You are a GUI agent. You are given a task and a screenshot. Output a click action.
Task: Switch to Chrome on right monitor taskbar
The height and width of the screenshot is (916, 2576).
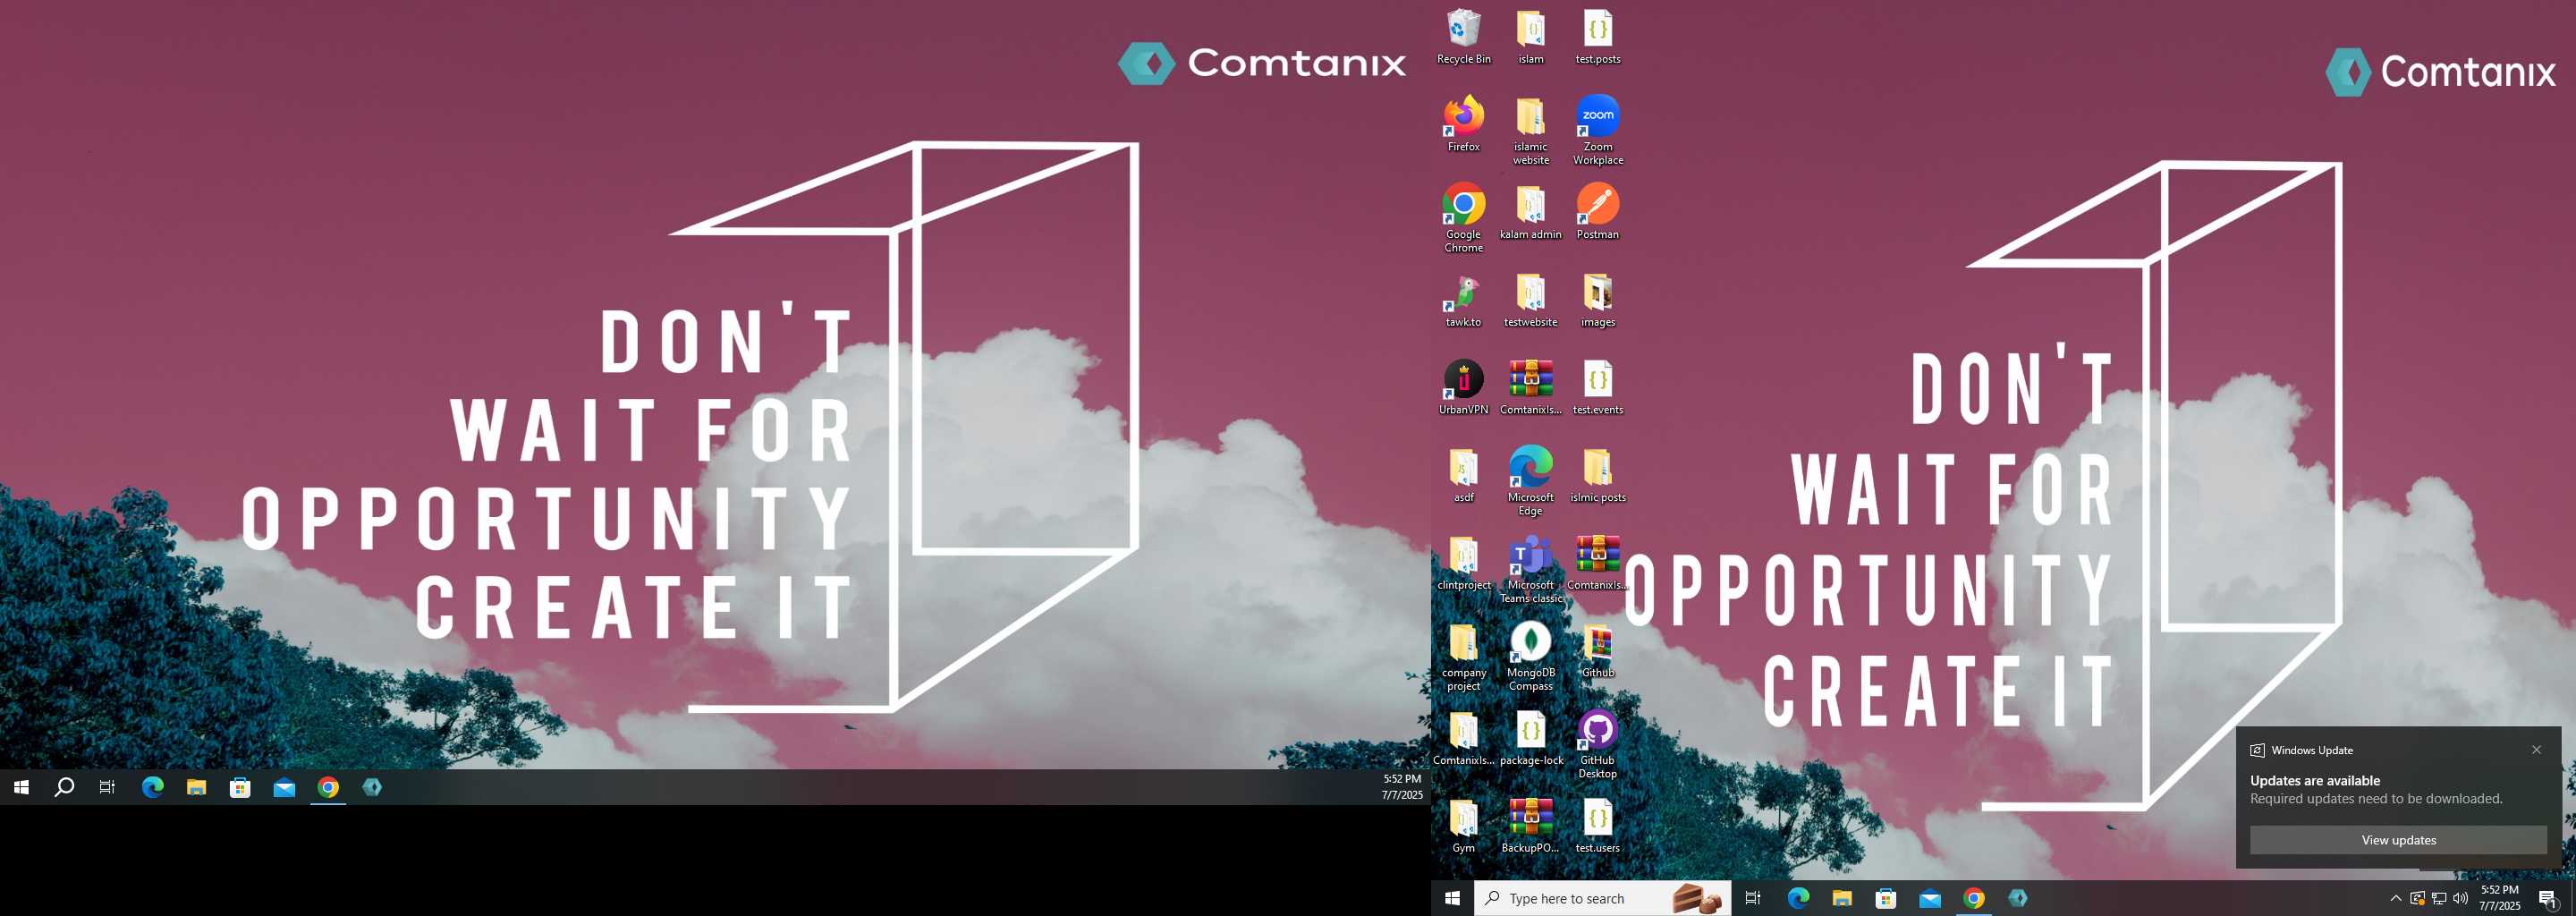[x=1973, y=898]
